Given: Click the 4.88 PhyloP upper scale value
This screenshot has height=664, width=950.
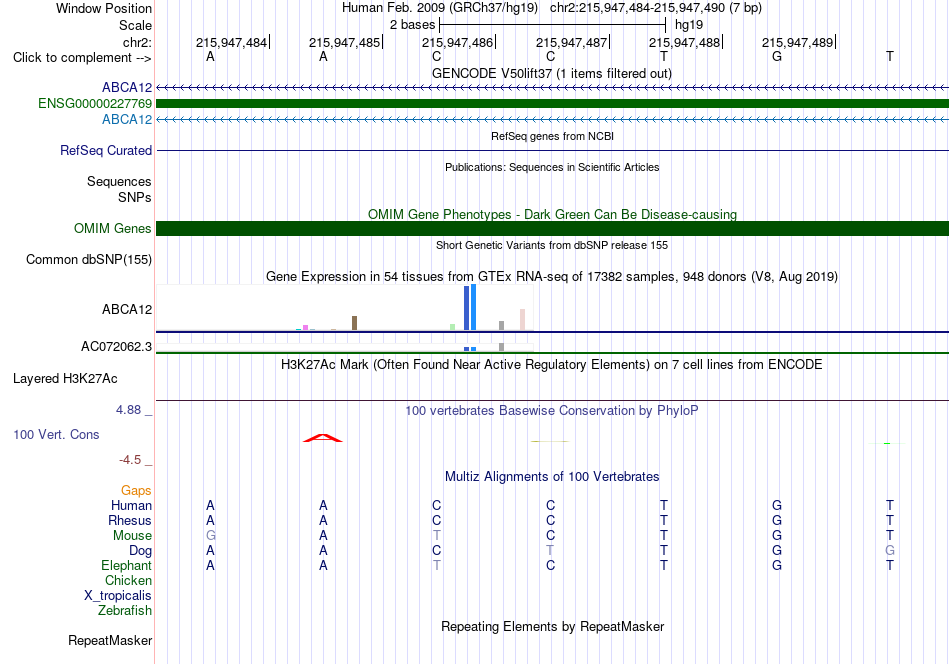Looking at the screenshot, I should [128, 410].
